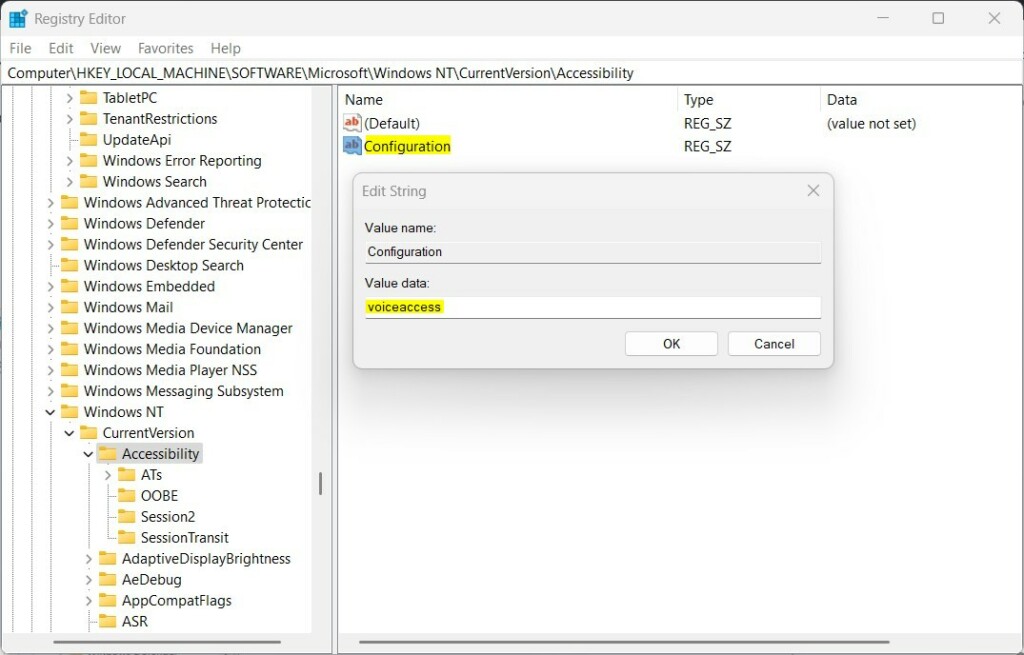Click the CurrentVersion folder icon
Viewport: 1024px width, 655px height.
pyautogui.click(x=88, y=432)
